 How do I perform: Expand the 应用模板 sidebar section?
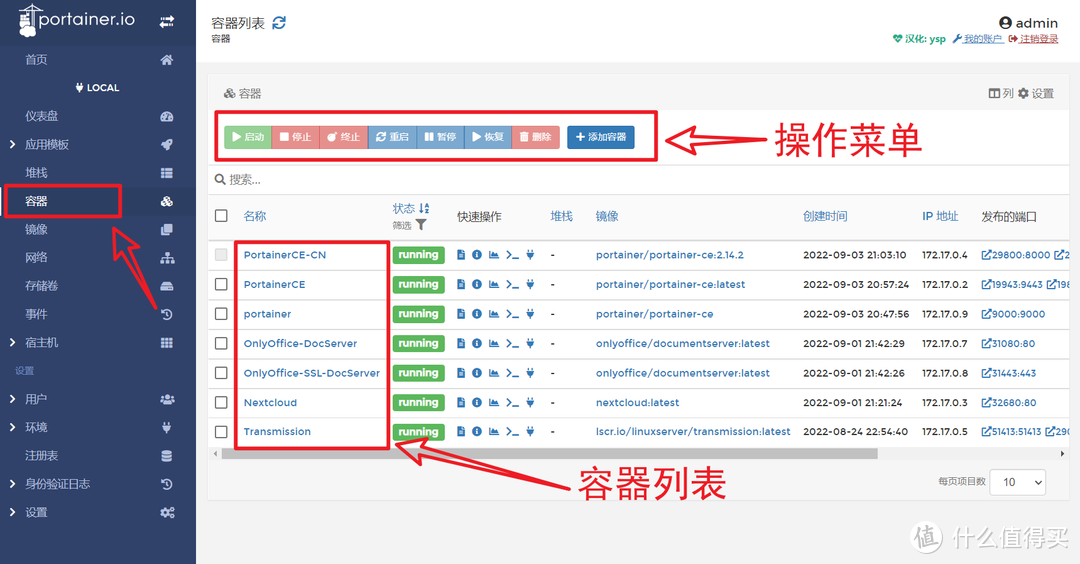(12, 145)
